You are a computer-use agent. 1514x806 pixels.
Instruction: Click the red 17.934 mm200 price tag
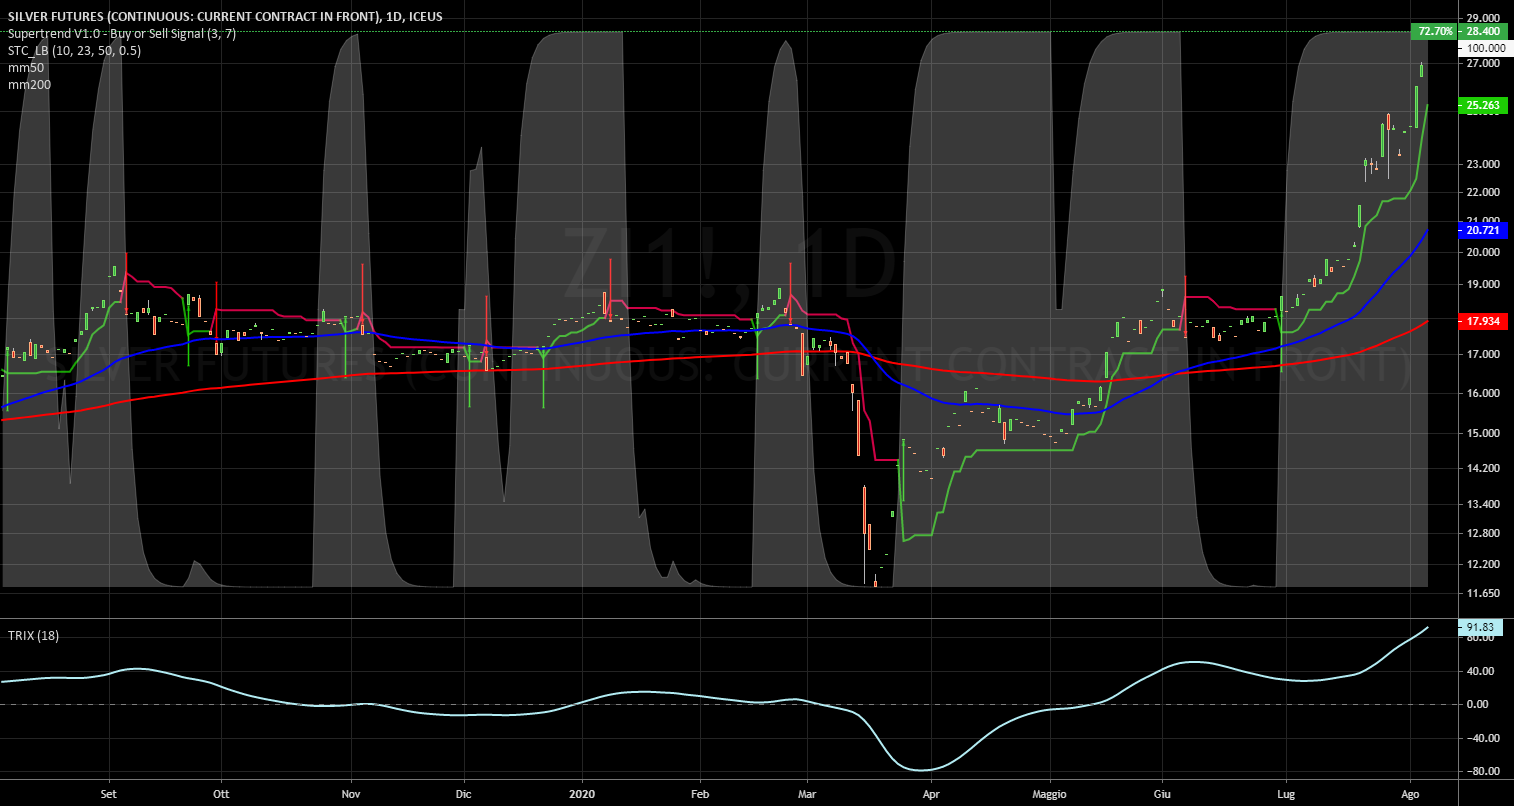pyautogui.click(x=1483, y=322)
